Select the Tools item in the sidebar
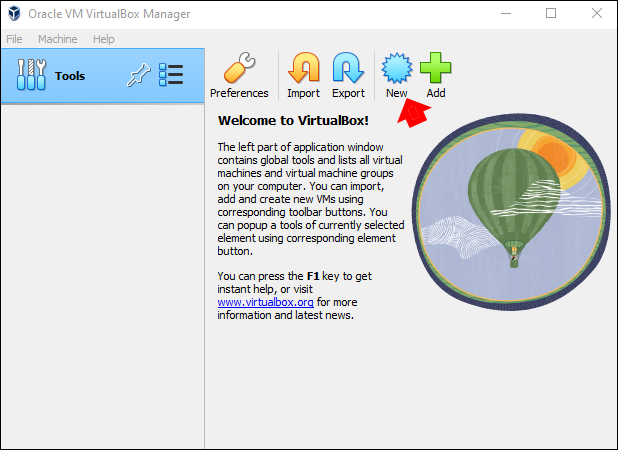The image size is (618, 450). click(102, 76)
